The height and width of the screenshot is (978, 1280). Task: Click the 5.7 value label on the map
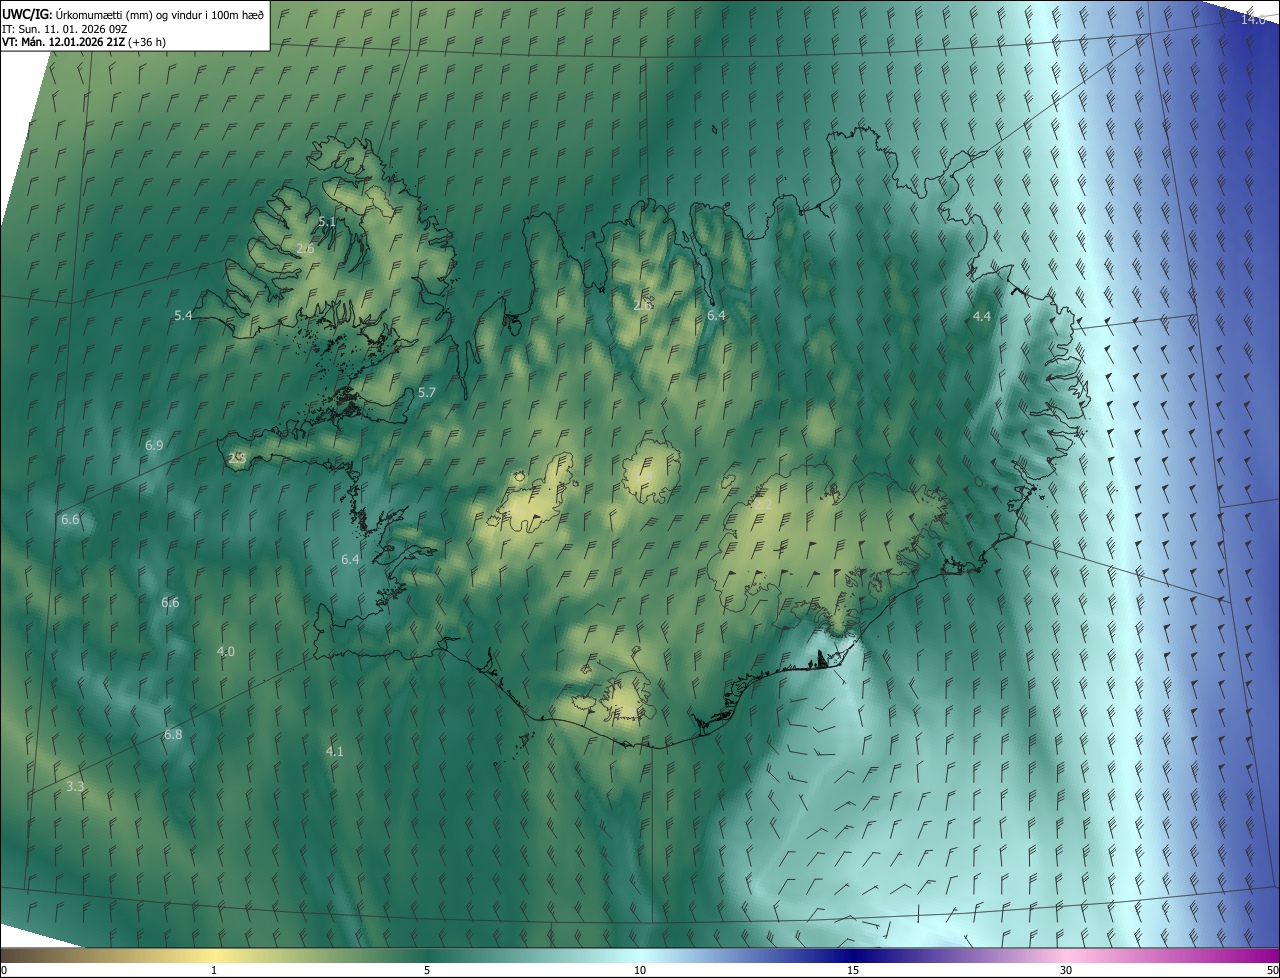[427, 392]
